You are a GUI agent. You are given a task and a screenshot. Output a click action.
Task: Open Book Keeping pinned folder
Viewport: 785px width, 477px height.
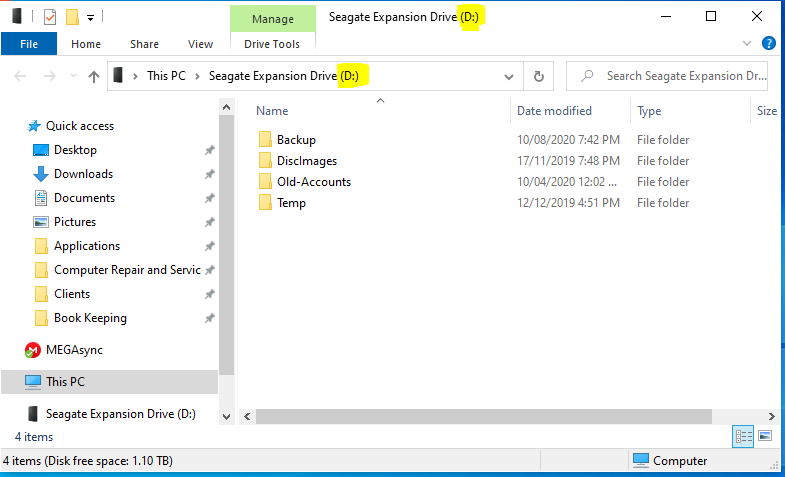90,318
